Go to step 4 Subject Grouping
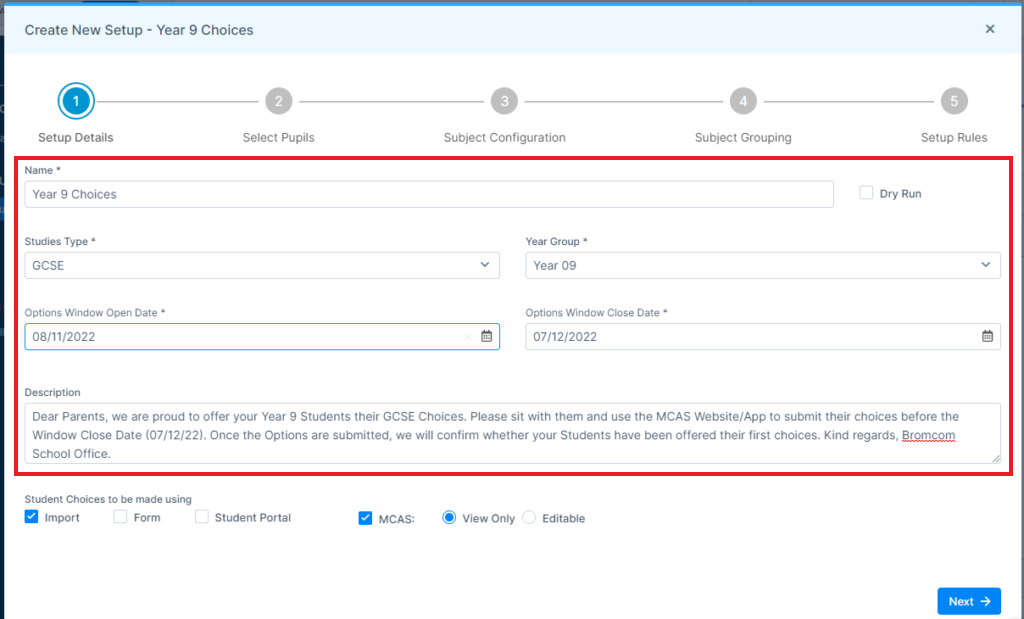 743,101
